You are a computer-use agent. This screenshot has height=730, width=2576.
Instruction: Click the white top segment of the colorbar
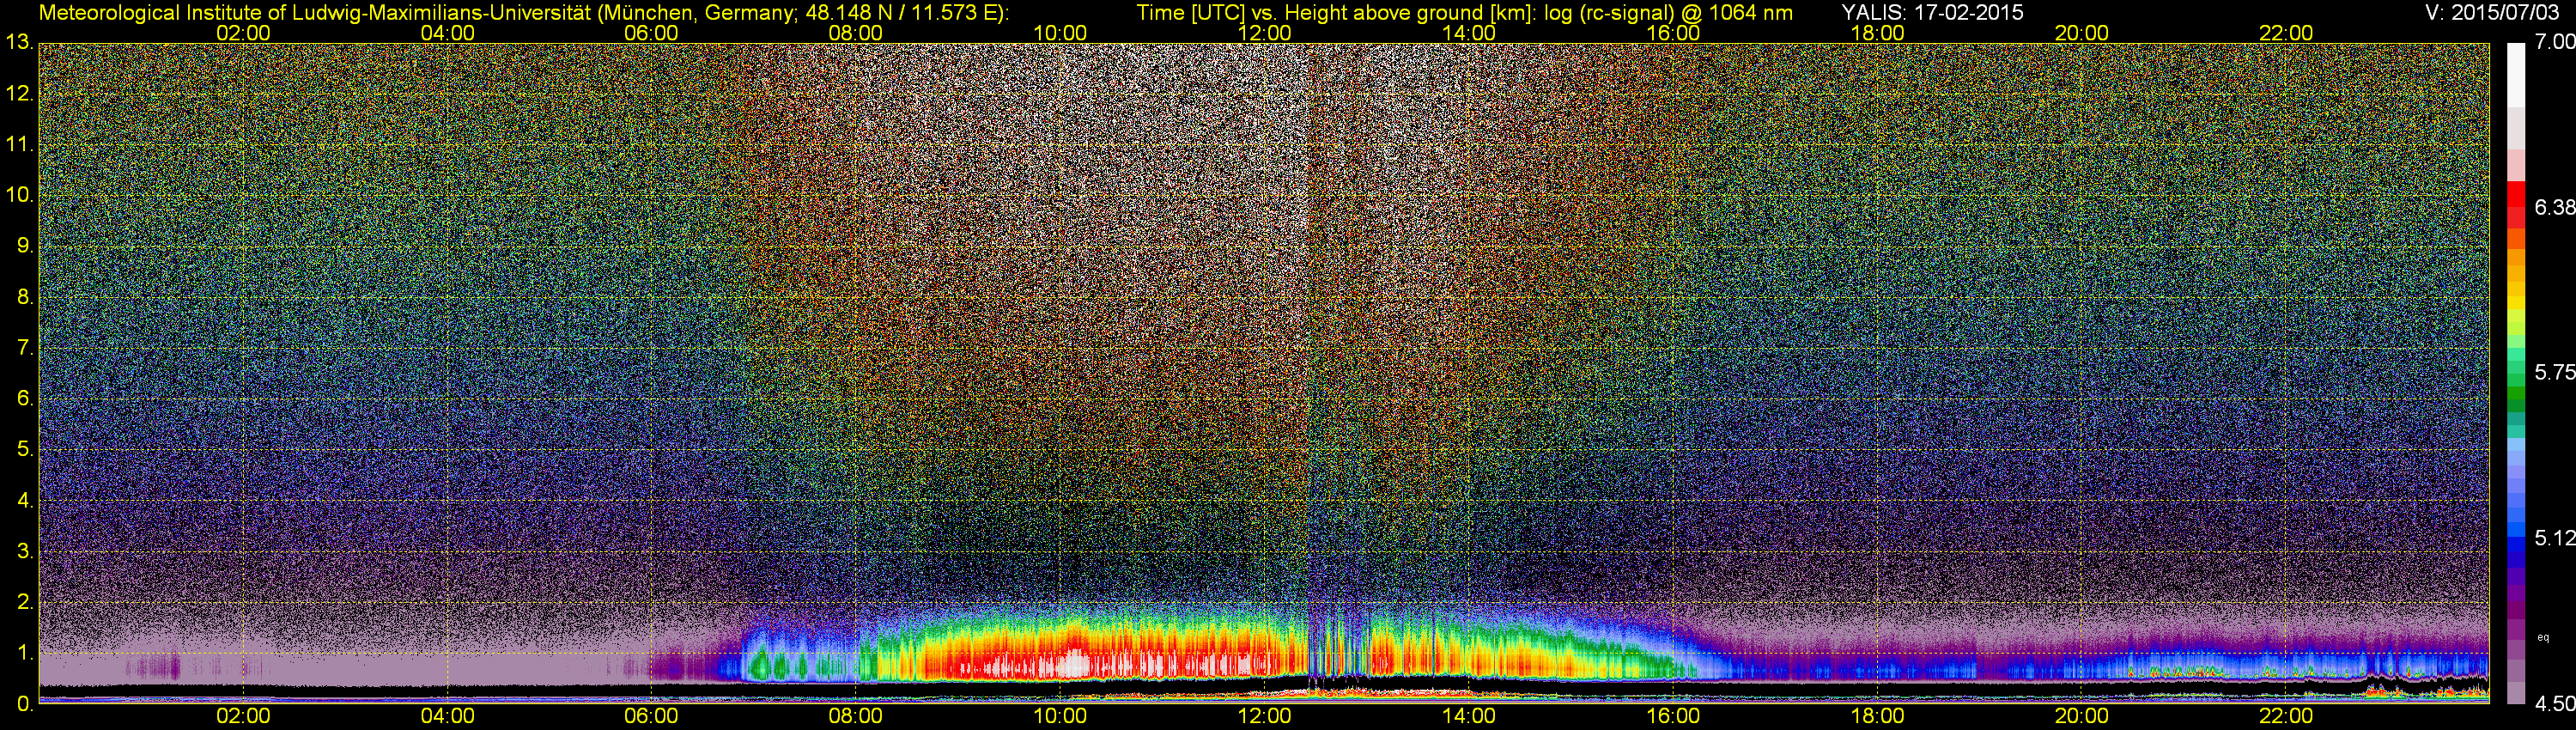click(x=2516, y=75)
